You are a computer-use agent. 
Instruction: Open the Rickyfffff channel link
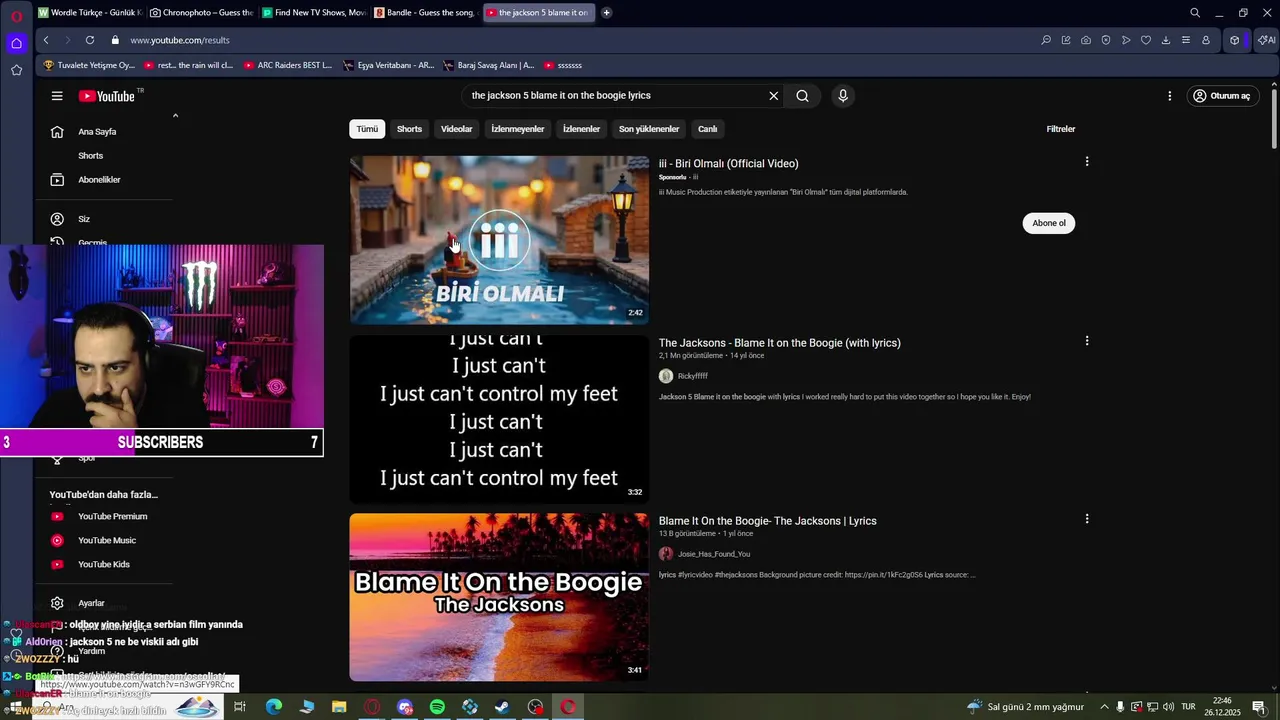[x=692, y=376]
